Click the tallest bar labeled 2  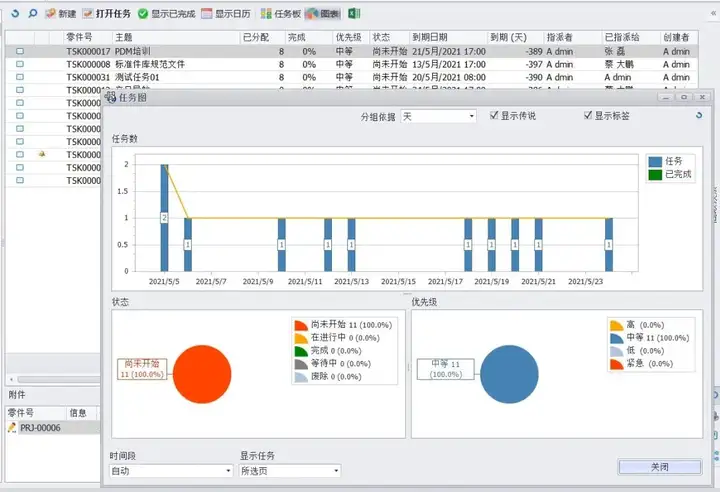pyautogui.click(x=164, y=218)
